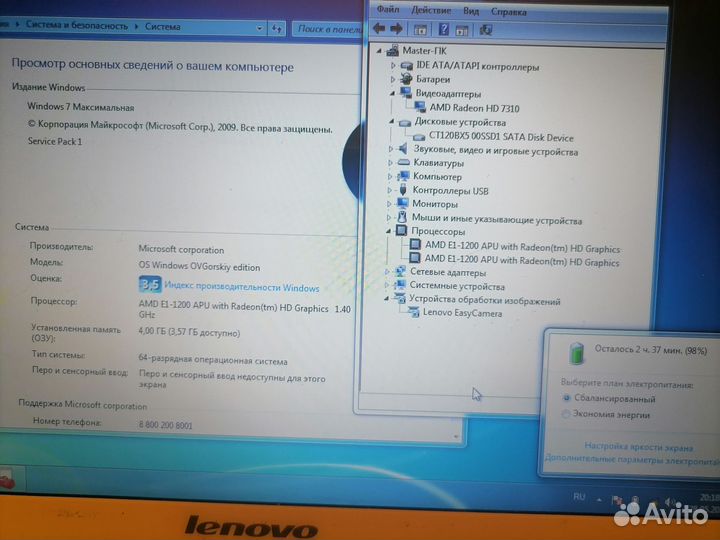The image size is (720, 540).
Task: Click the control panel search field
Action: (x=329, y=29)
